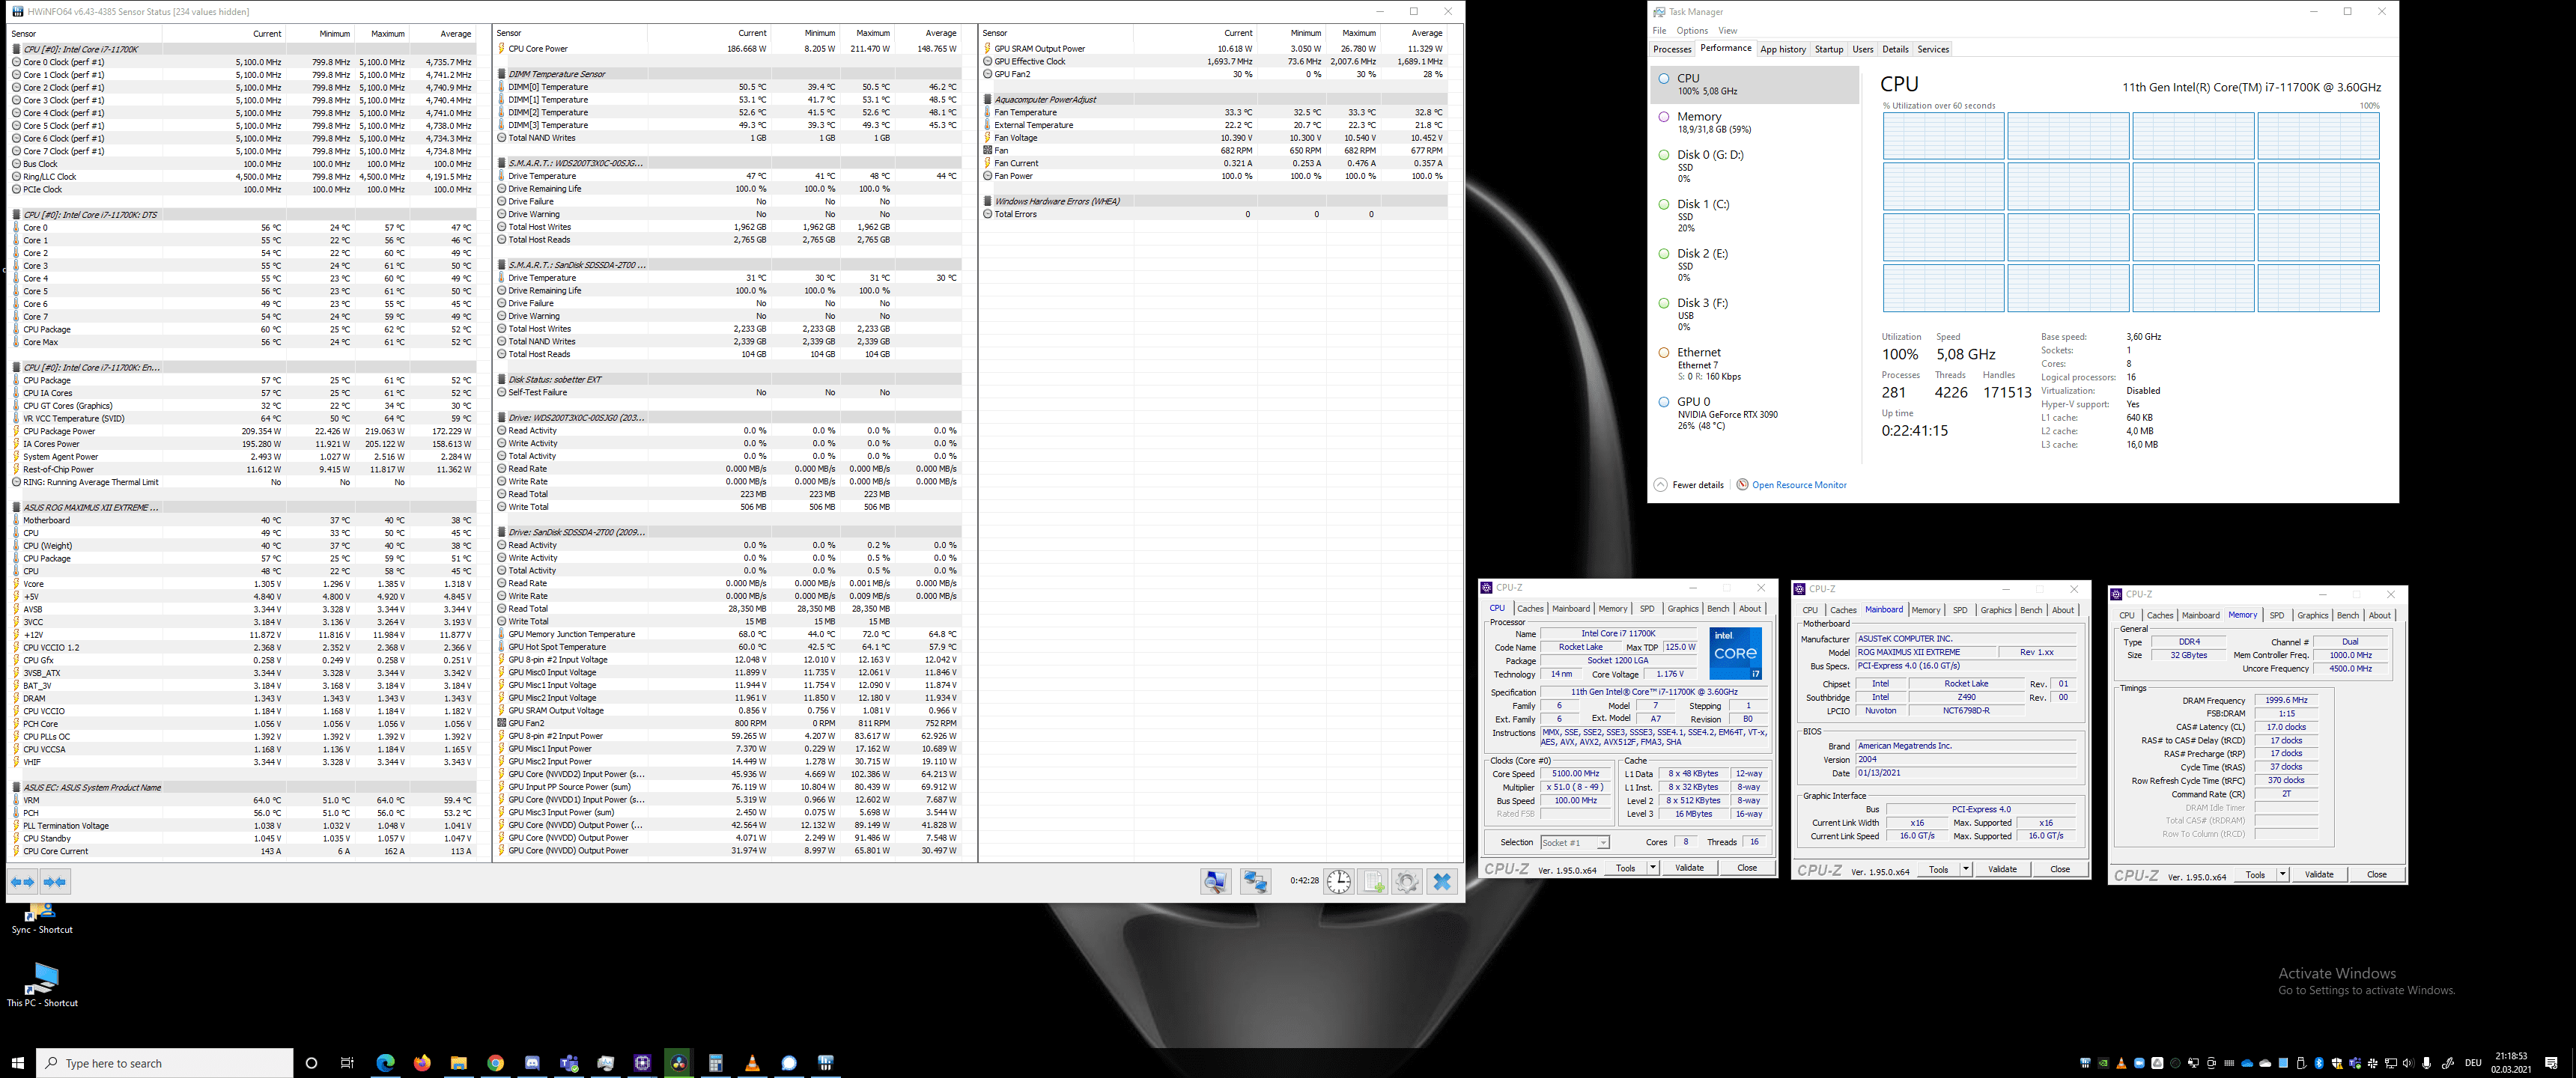Click the Type here to search box
The width and height of the screenshot is (2576, 1078).
[165, 1063]
